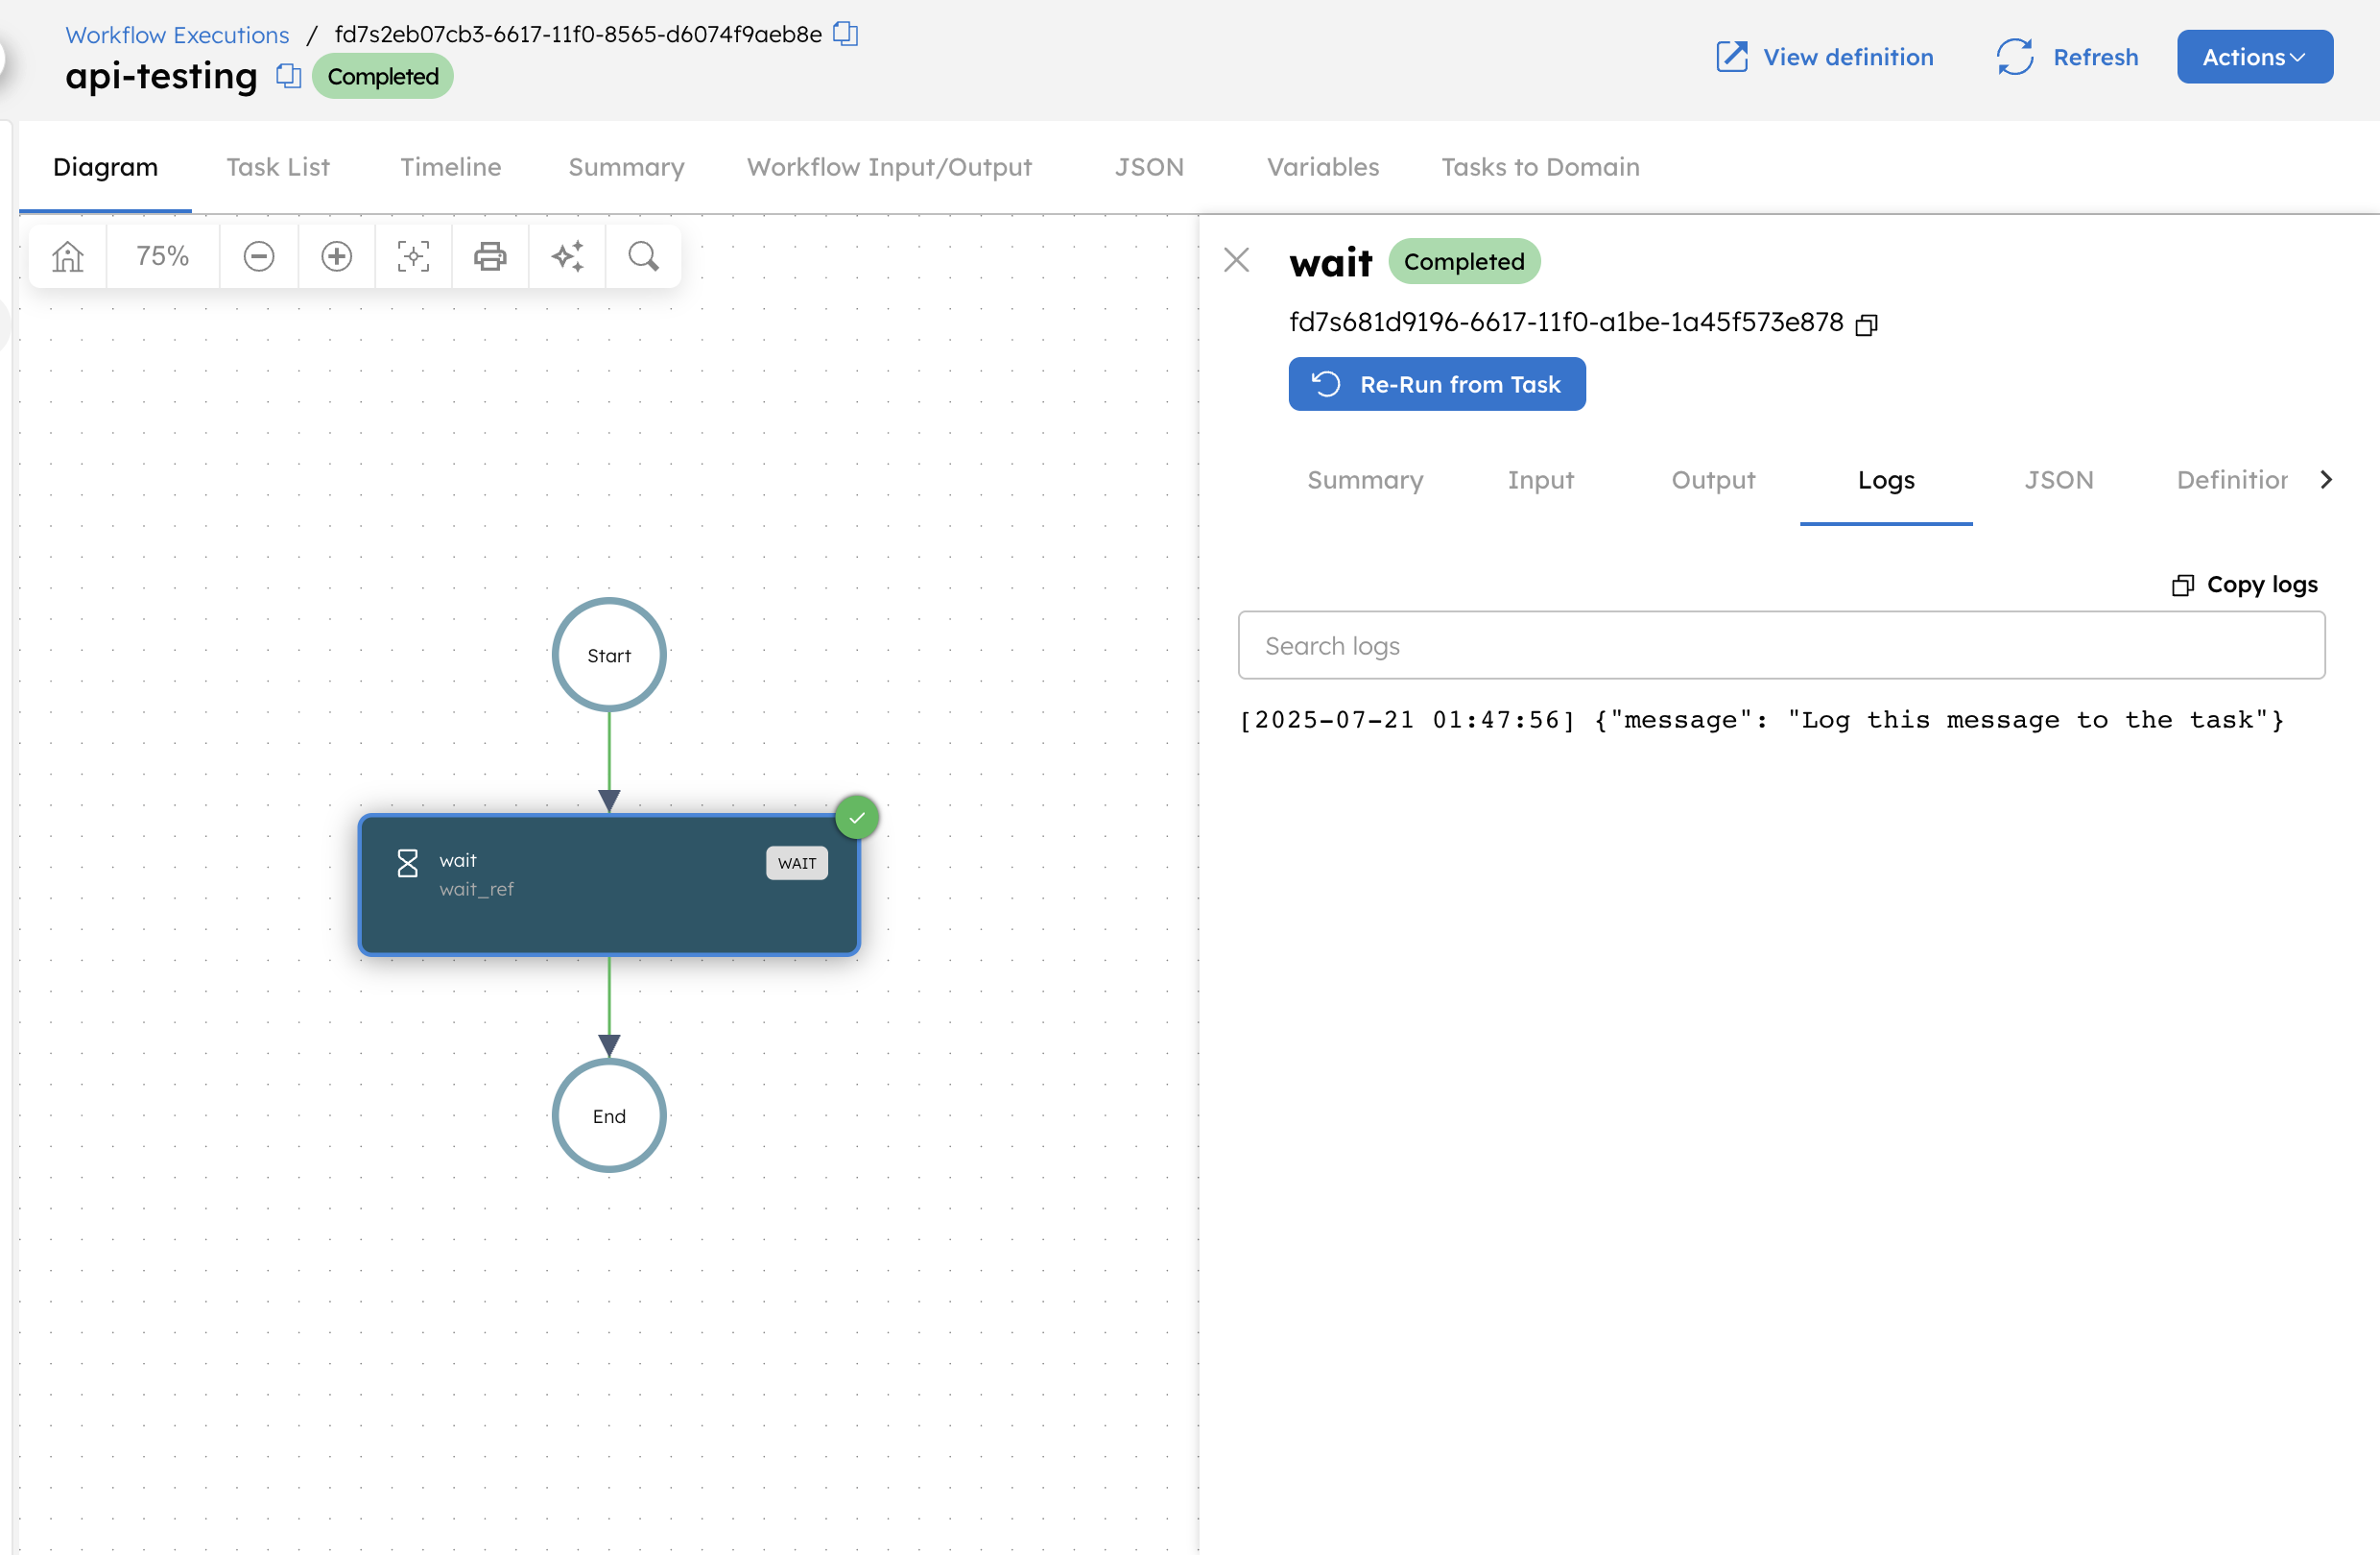Click Re-Run from Task button
This screenshot has width=2380, height=1555.
(x=1436, y=384)
